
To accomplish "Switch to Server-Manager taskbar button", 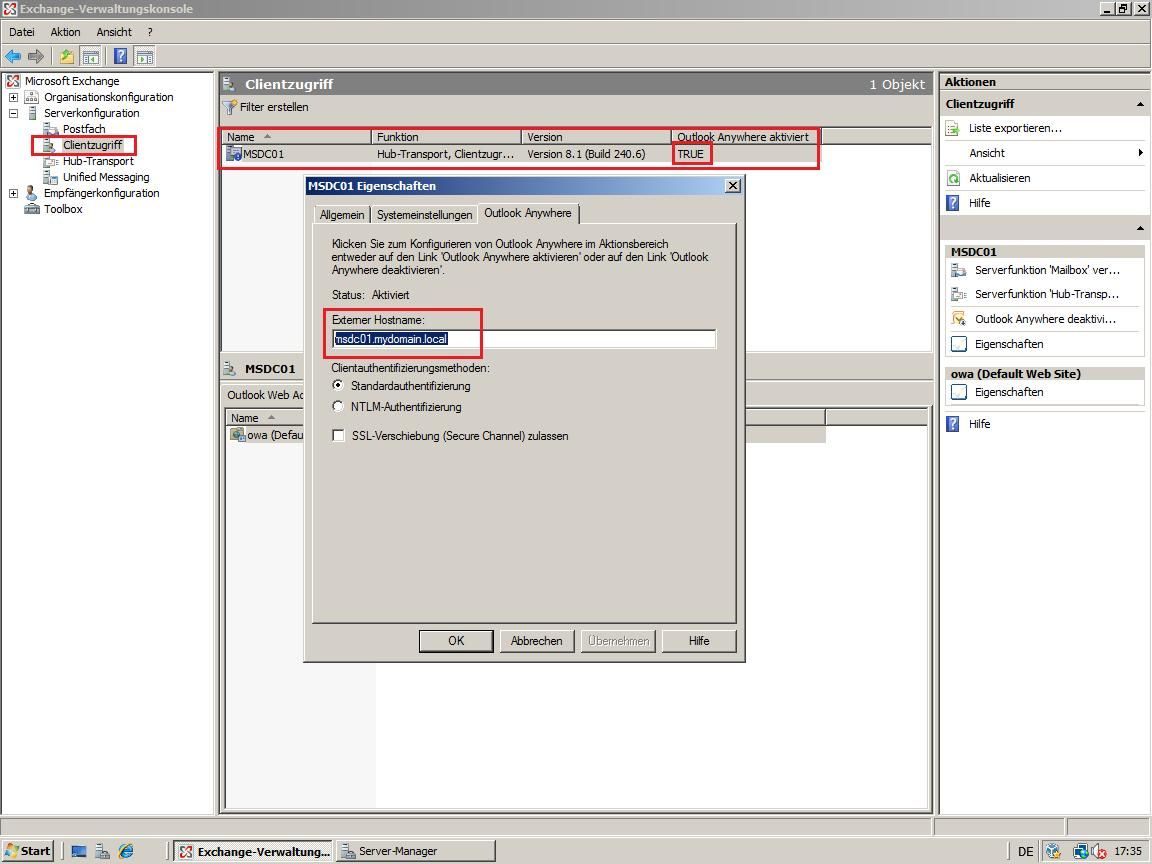I will [x=416, y=852].
